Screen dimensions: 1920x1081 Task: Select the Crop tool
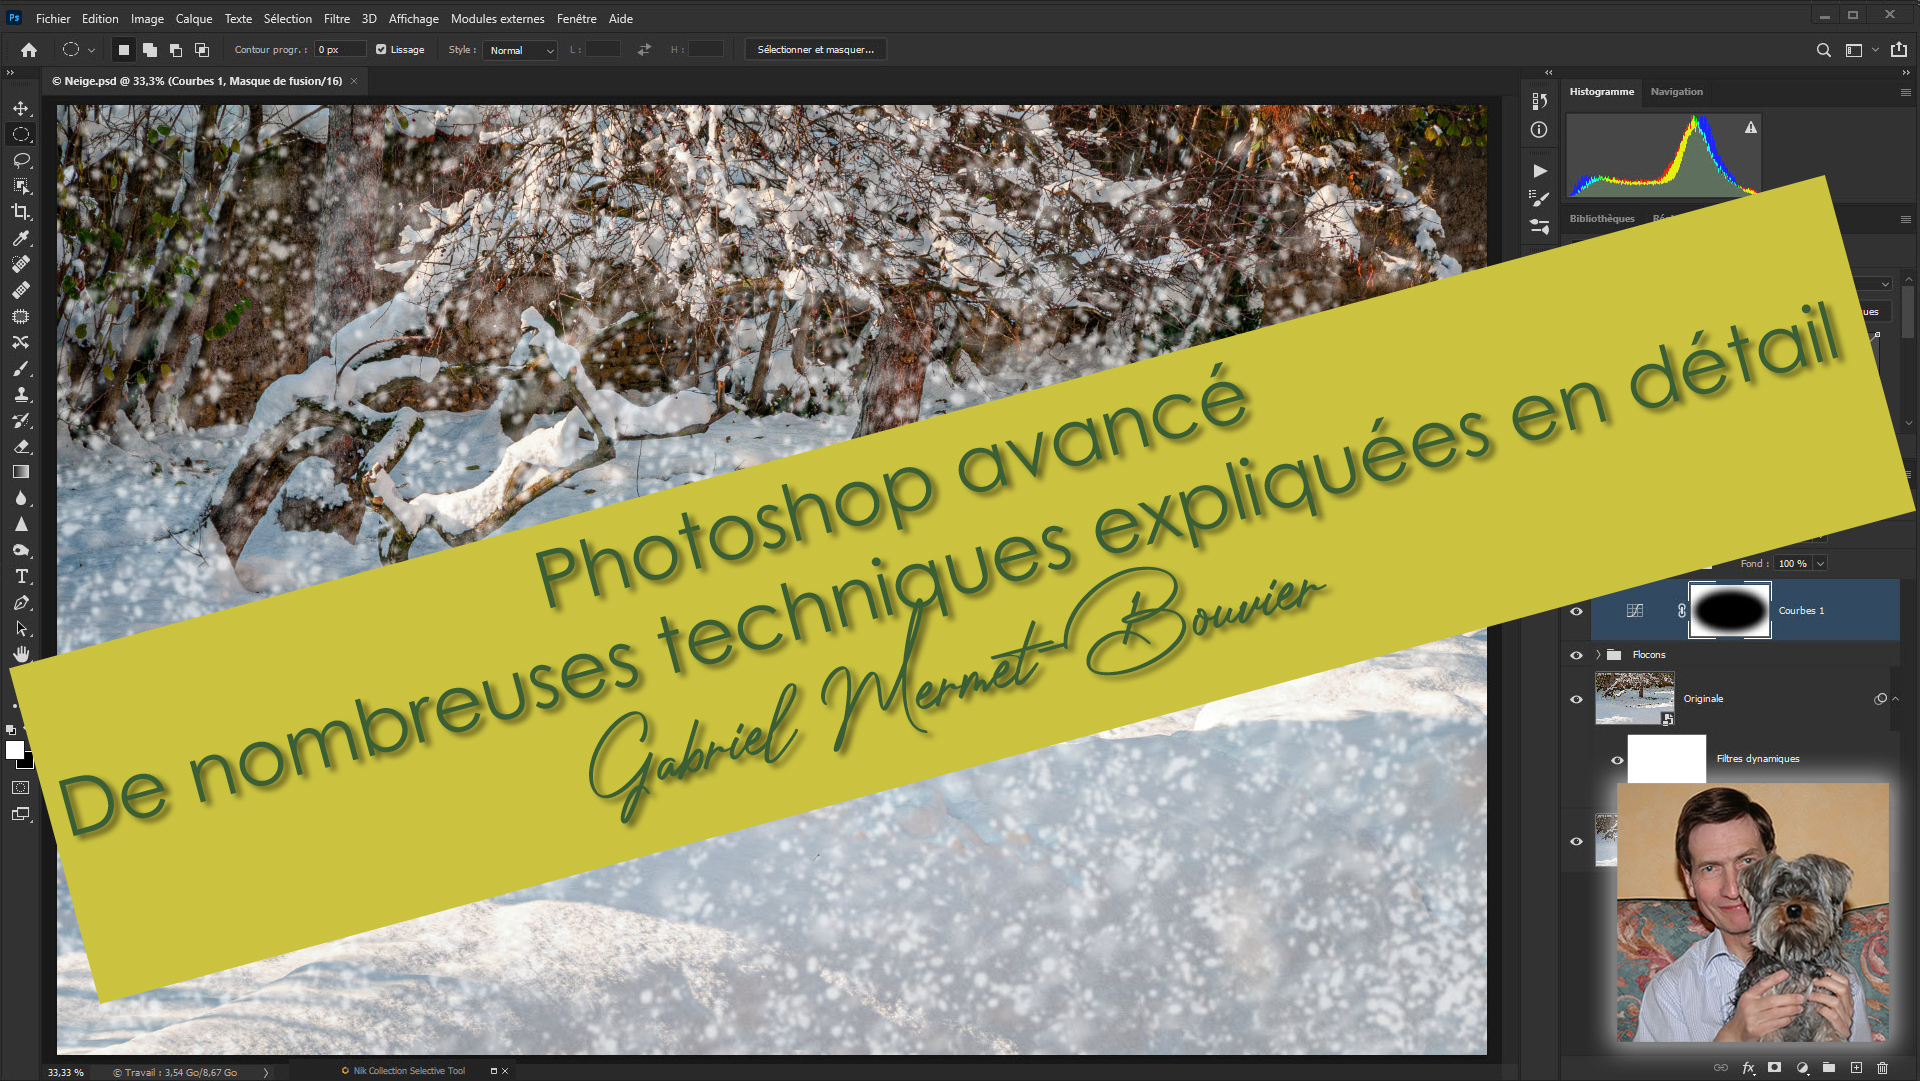[21, 212]
